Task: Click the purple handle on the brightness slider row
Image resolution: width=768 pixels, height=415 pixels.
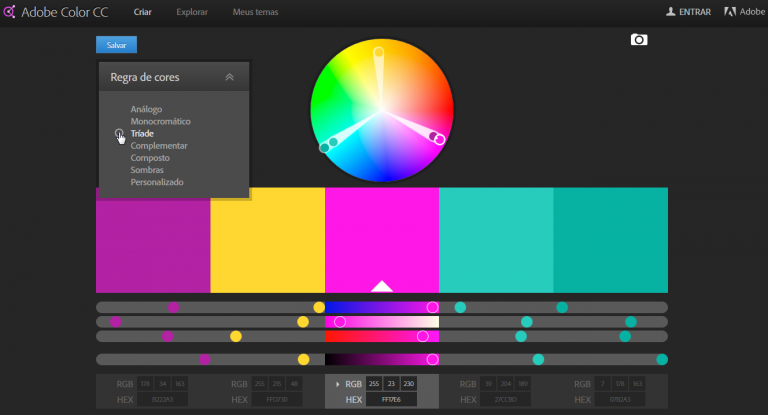Action: pyautogui.click(x=205, y=360)
